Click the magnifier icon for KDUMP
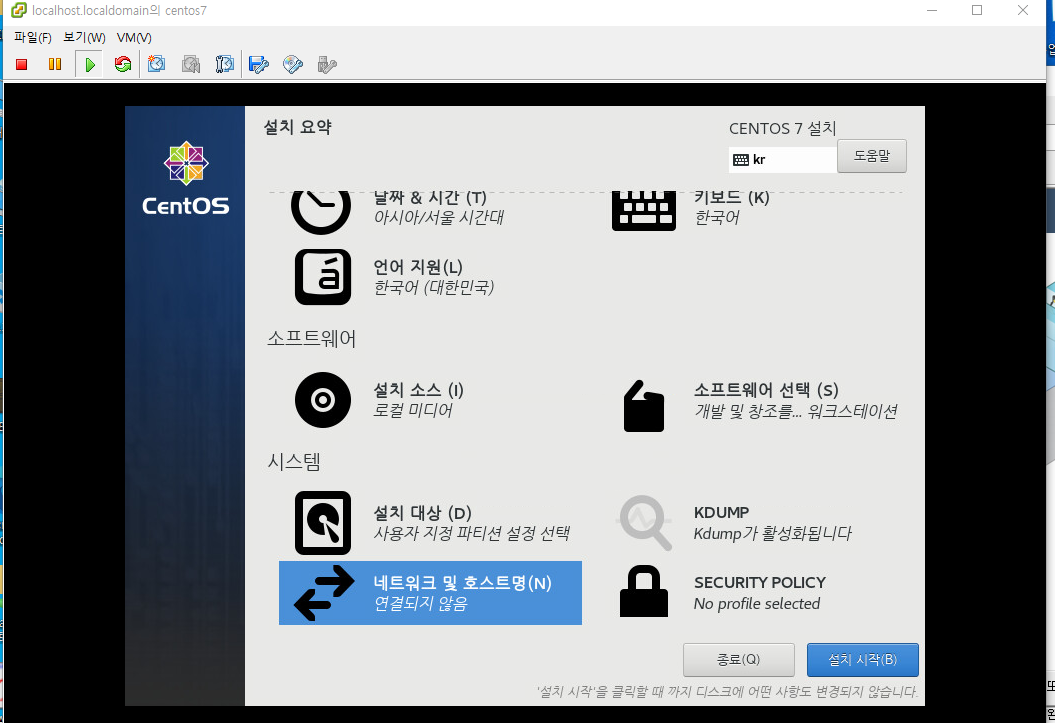1055x723 pixels. click(x=645, y=523)
